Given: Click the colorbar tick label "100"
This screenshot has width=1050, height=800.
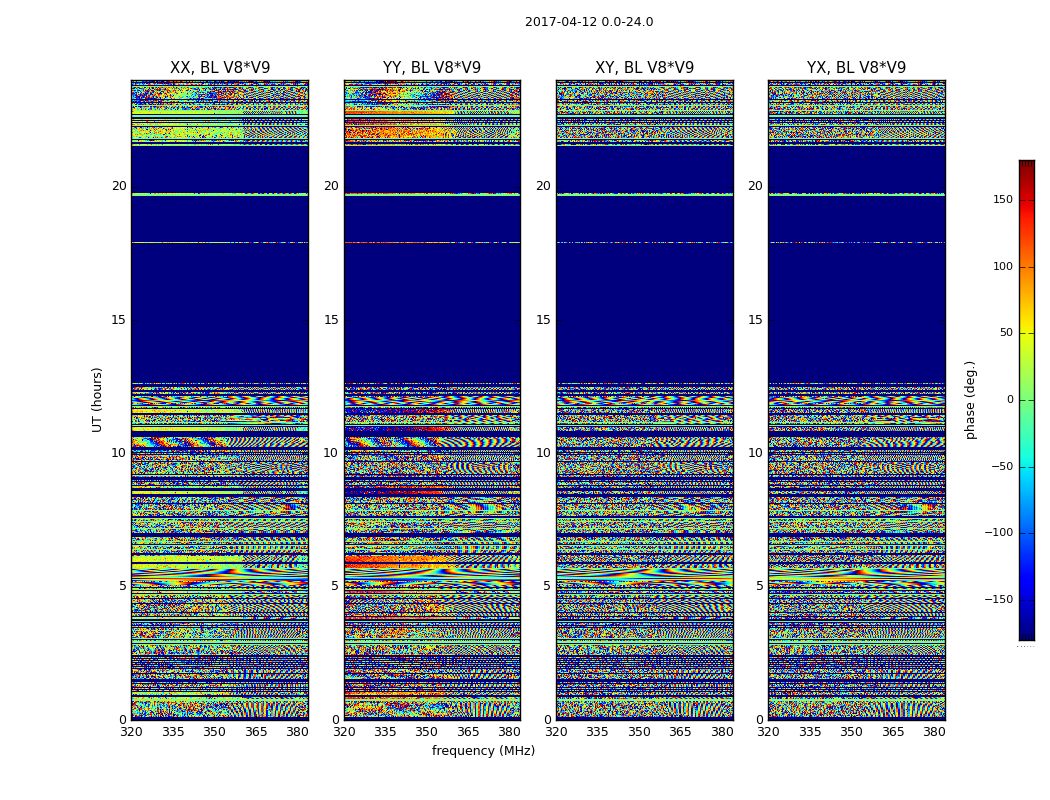Looking at the screenshot, I should pos(1003,266).
